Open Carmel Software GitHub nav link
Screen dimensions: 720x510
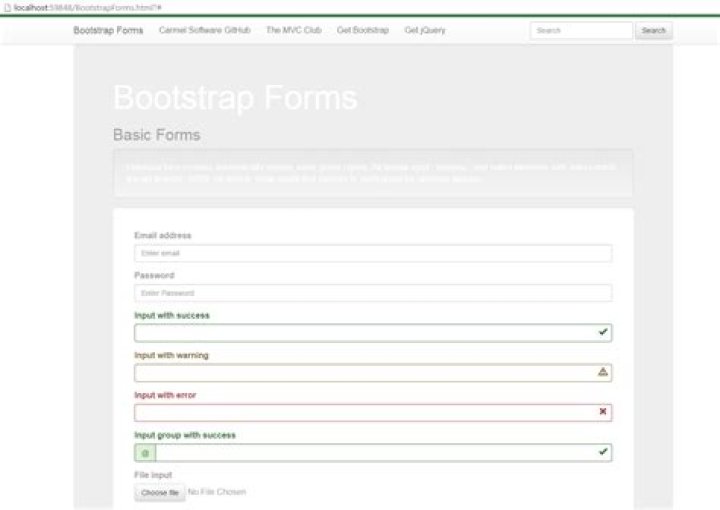(204, 31)
